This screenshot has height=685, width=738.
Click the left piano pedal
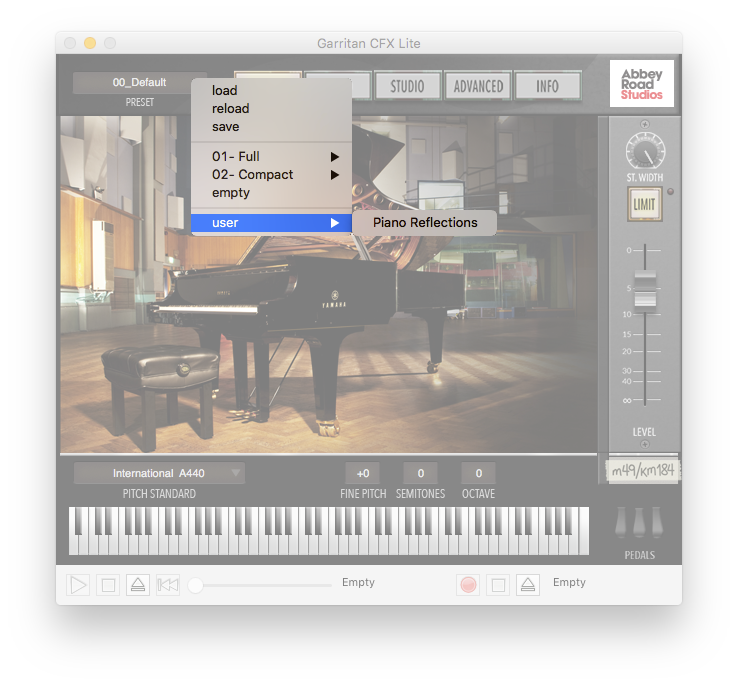[x=621, y=522]
